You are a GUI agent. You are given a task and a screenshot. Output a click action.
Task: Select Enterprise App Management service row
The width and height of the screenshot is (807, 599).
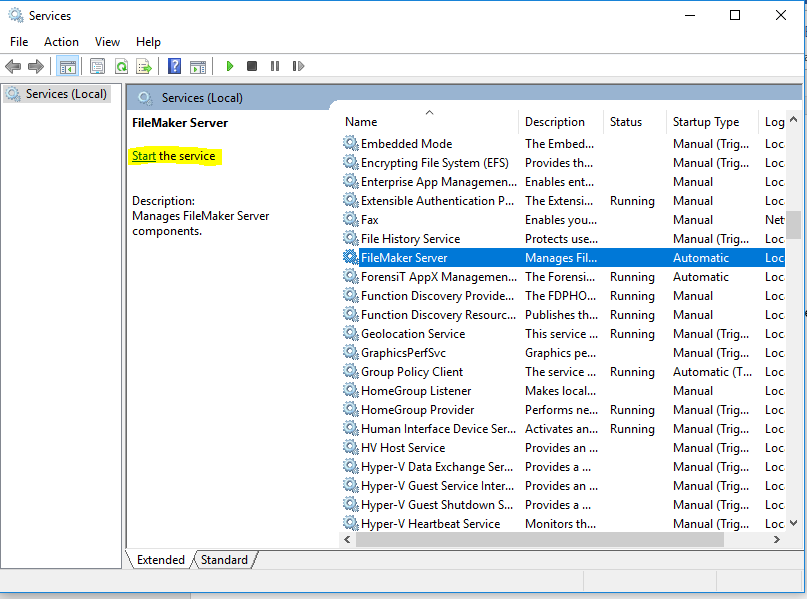[x=563, y=182]
